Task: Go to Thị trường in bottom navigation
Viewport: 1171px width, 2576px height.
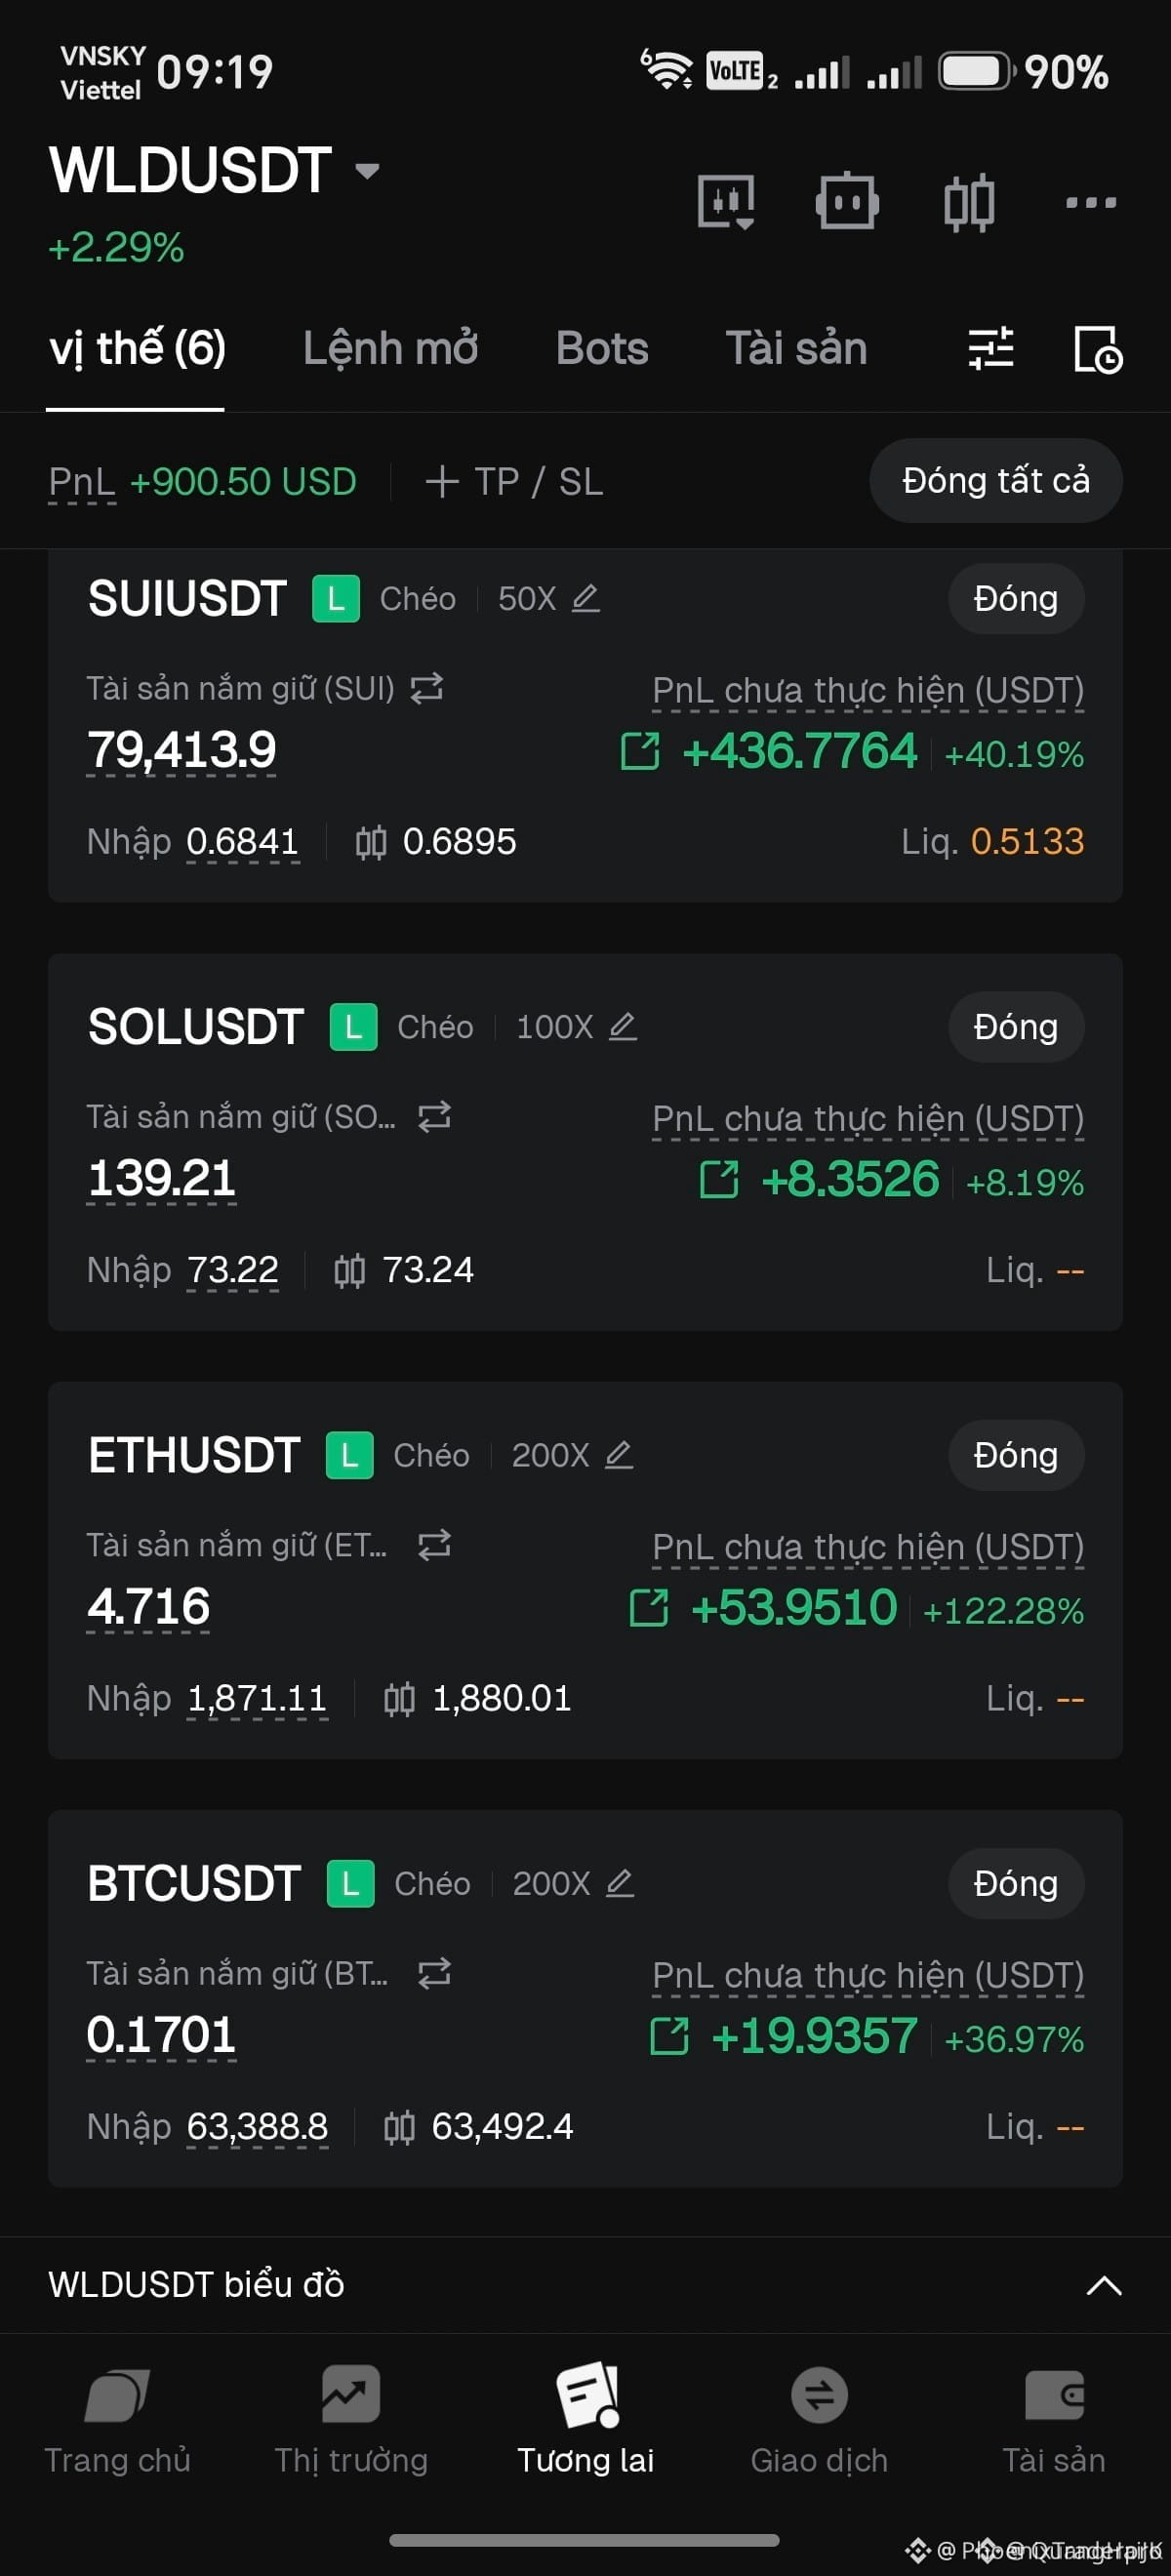Action: click(x=351, y=2418)
